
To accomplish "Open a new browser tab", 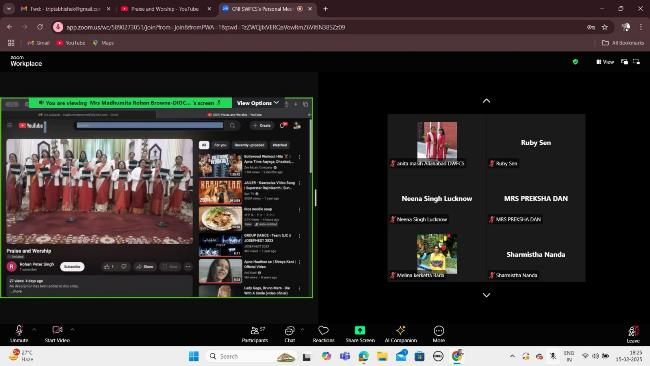I will tap(325, 9).
